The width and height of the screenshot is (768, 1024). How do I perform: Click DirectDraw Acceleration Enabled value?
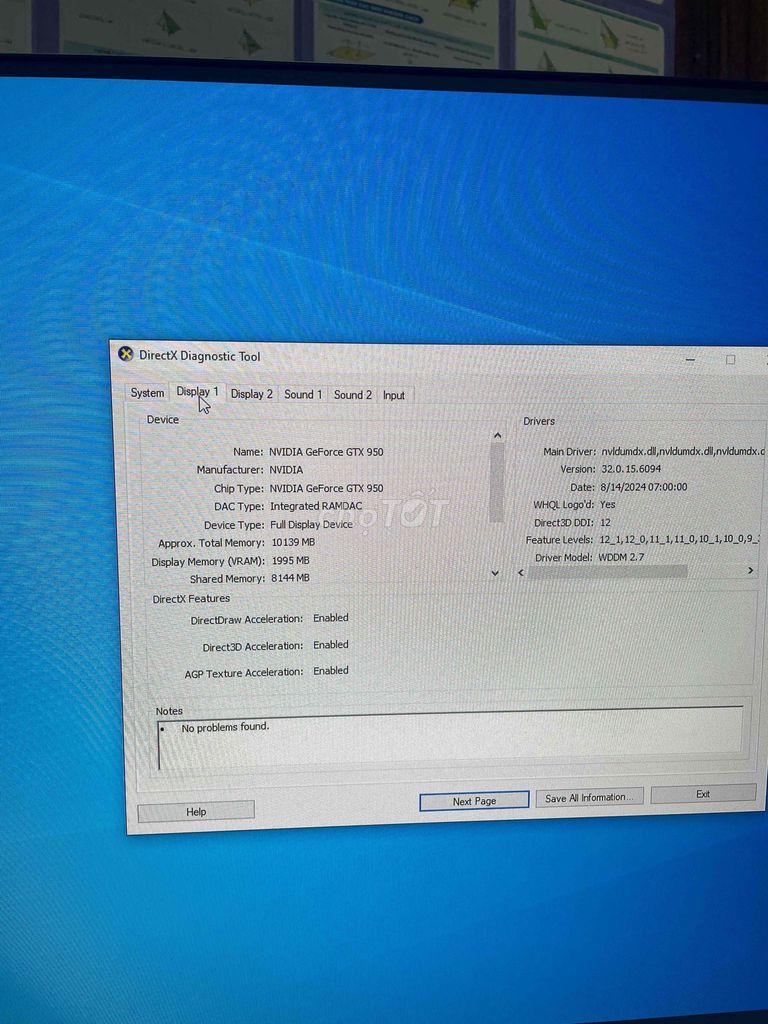pyautogui.click(x=330, y=618)
